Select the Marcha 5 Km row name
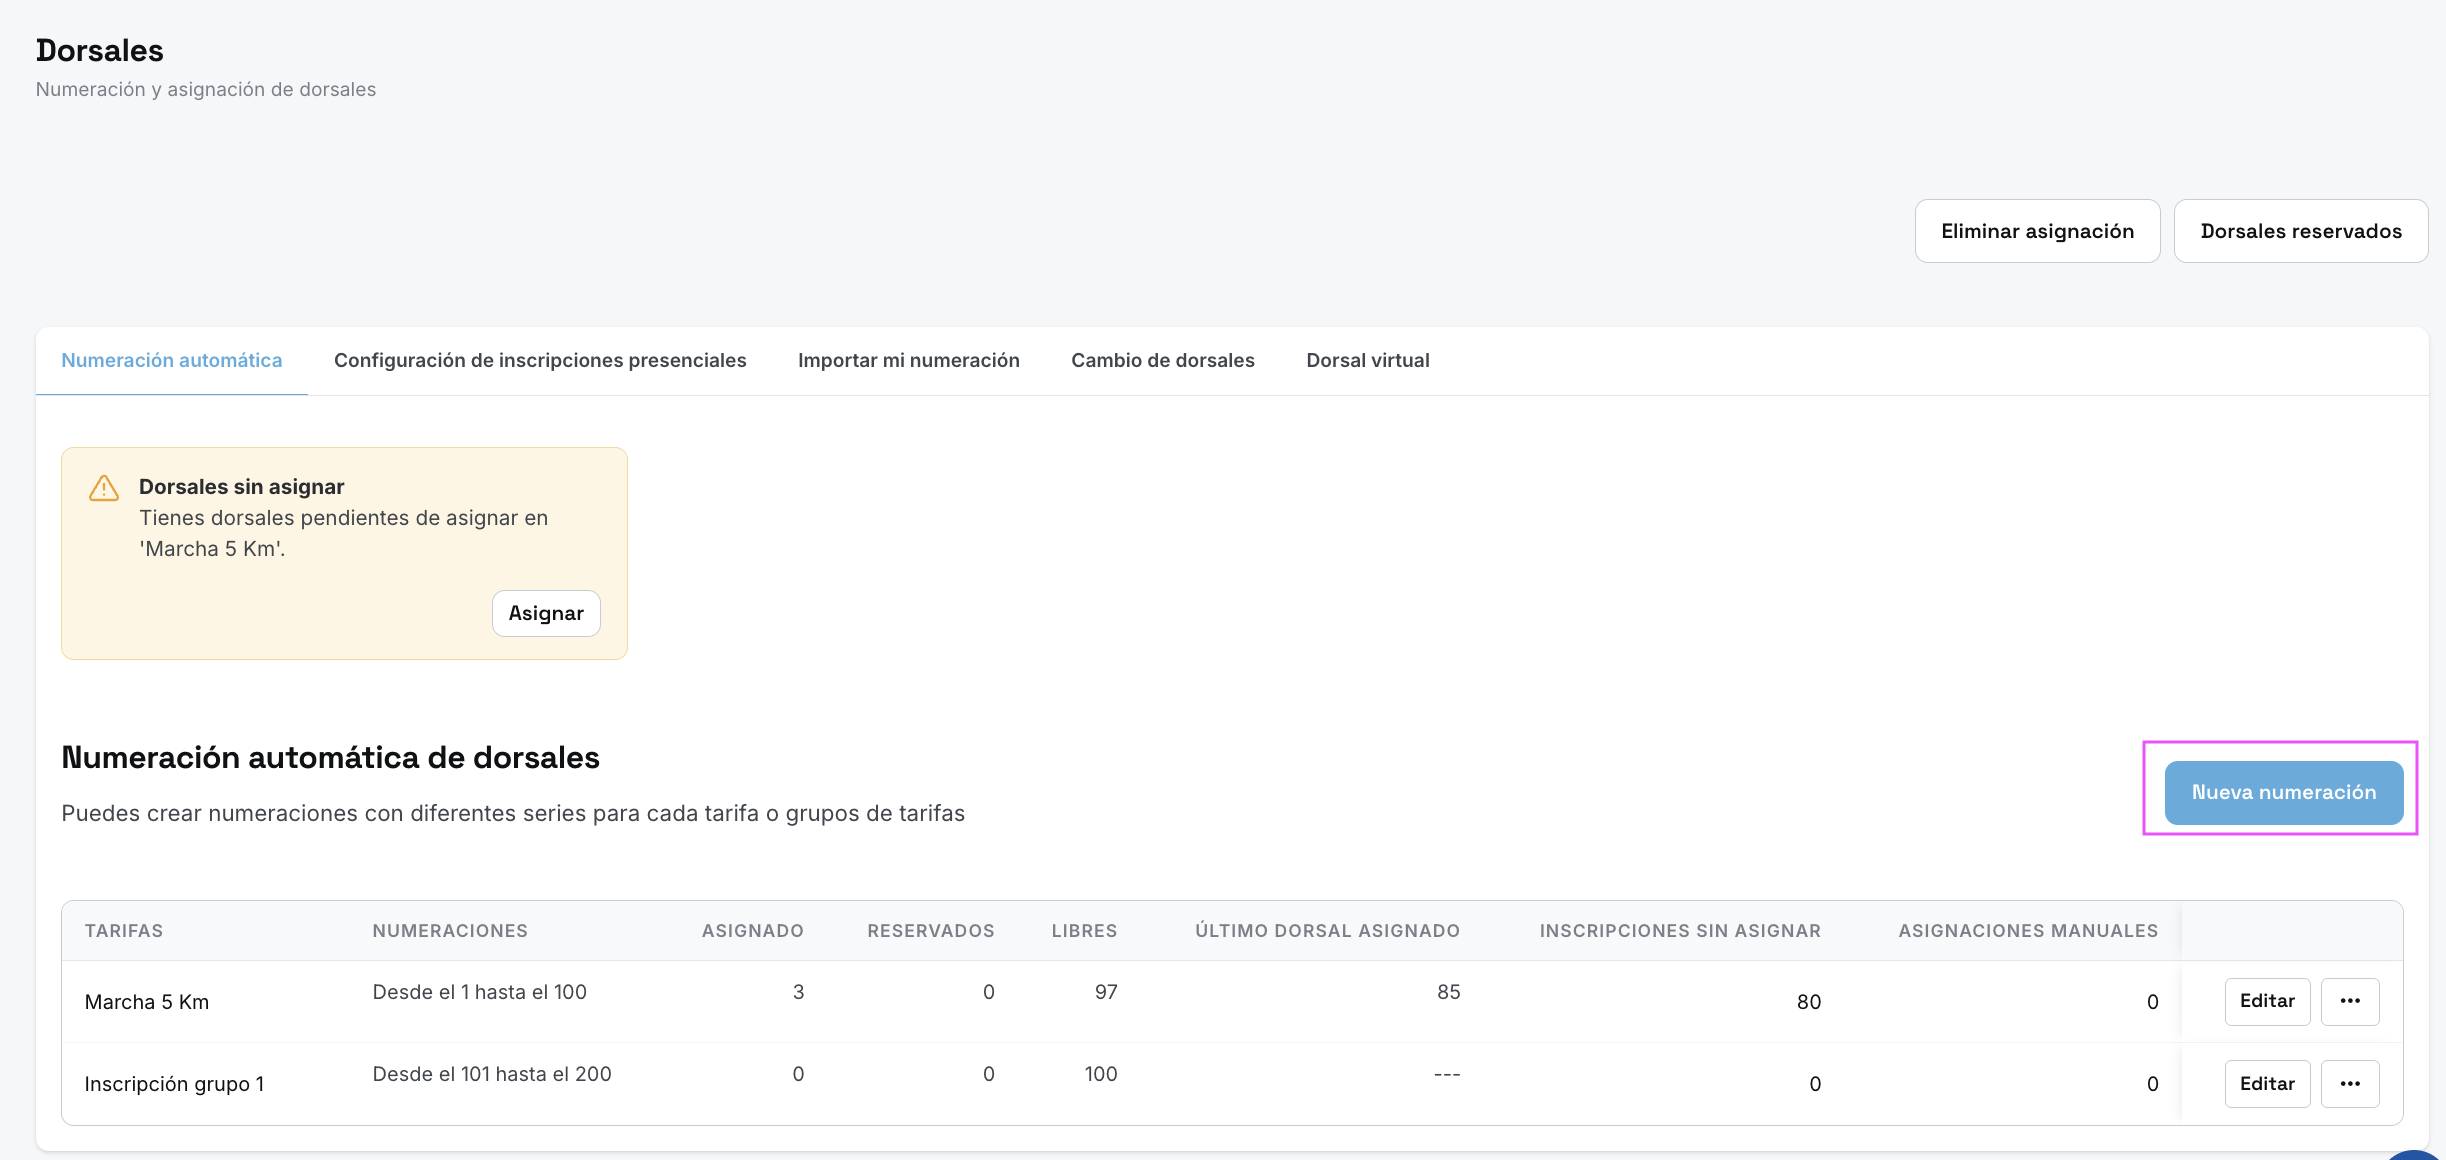This screenshot has height=1160, width=2446. coord(147,1002)
